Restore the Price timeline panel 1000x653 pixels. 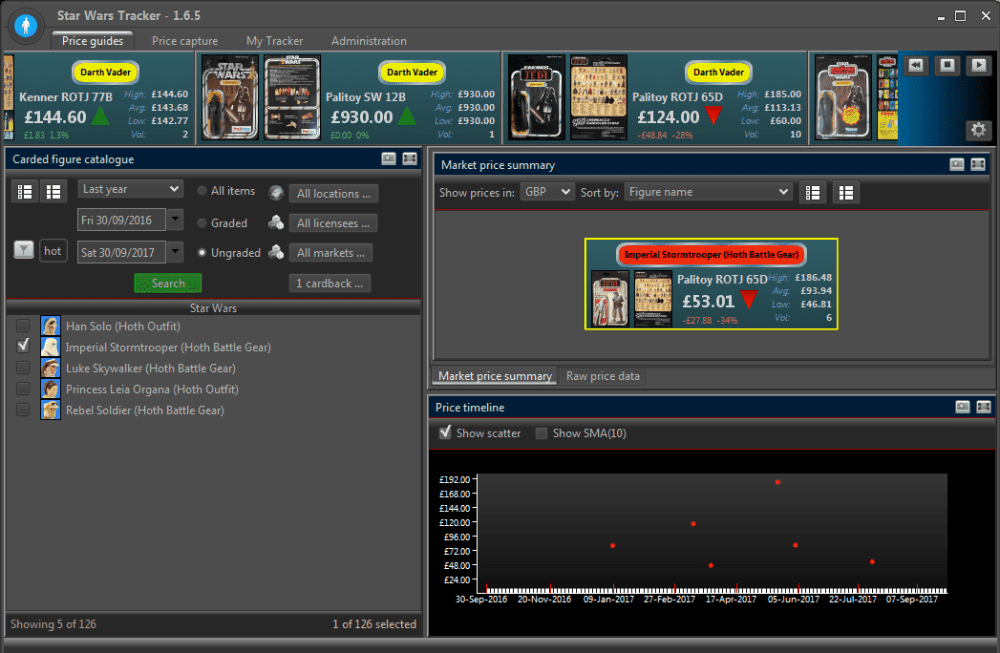[x=962, y=407]
